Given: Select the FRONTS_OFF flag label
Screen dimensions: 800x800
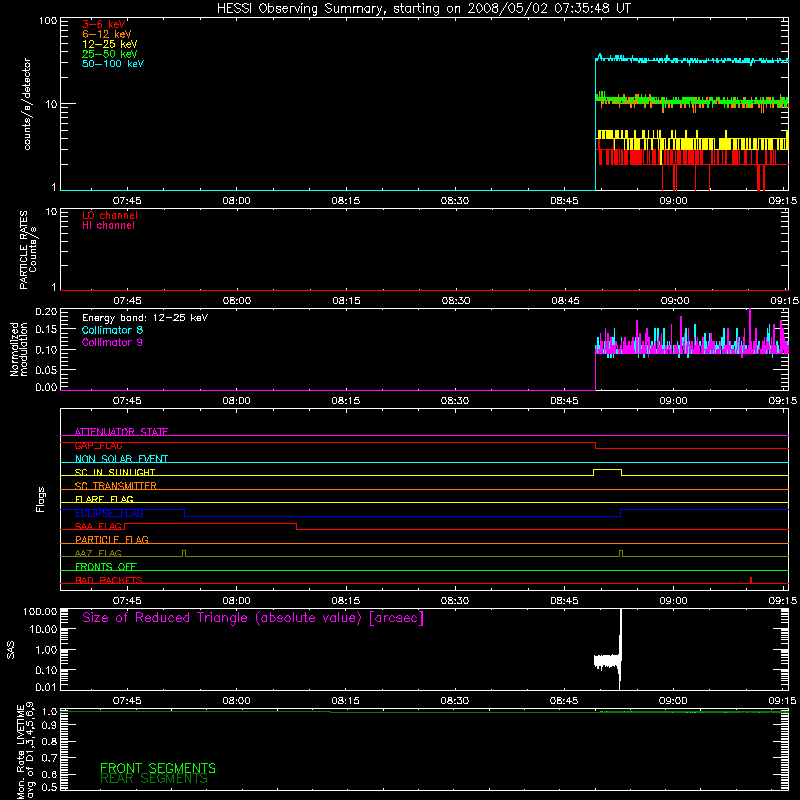Looking at the screenshot, I should tap(106, 567).
